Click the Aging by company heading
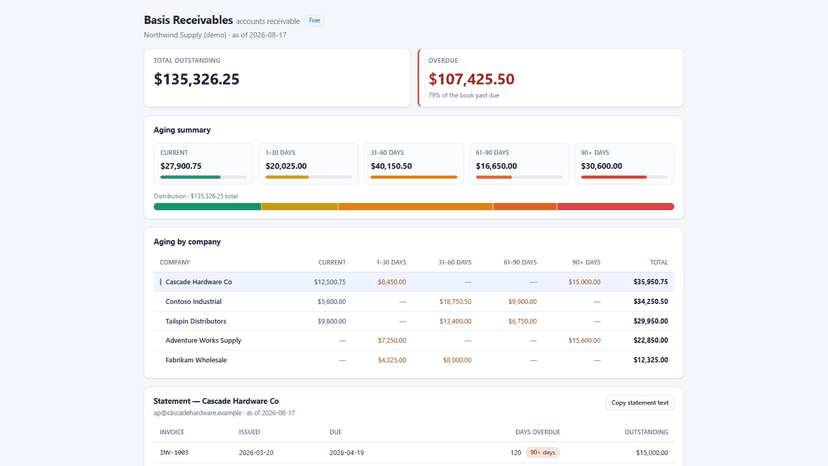Image resolution: width=828 pixels, height=466 pixels. [x=187, y=242]
